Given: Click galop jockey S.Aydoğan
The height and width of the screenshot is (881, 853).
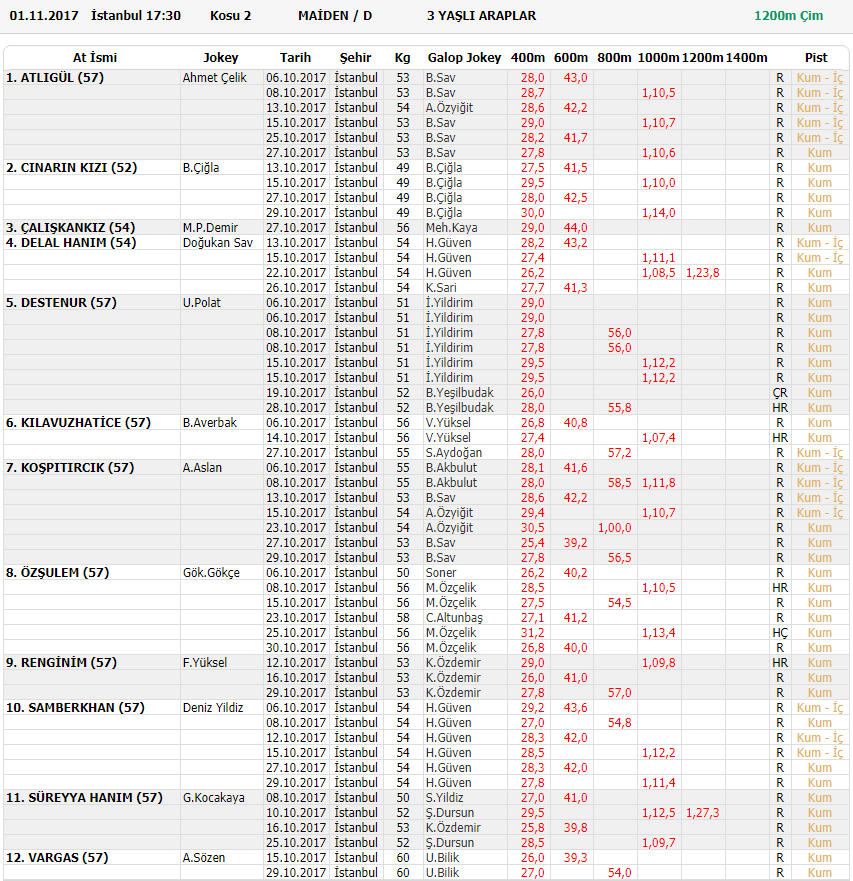Looking at the screenshot, I should point(453,452).
